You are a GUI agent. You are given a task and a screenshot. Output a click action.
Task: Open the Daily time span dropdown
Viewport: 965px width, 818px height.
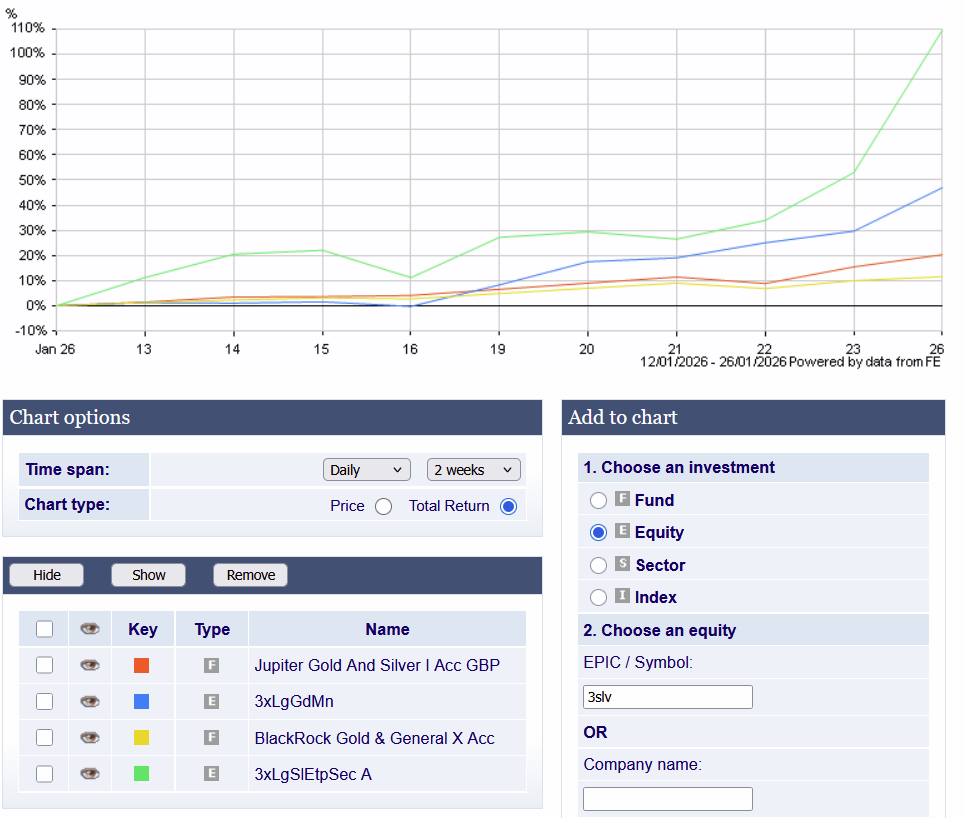367,470
